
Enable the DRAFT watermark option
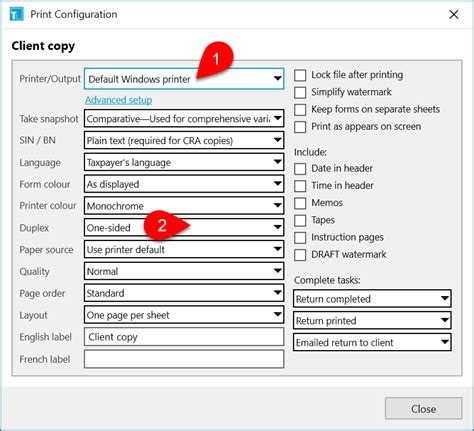pyautogui.click(x=300, y=255)
